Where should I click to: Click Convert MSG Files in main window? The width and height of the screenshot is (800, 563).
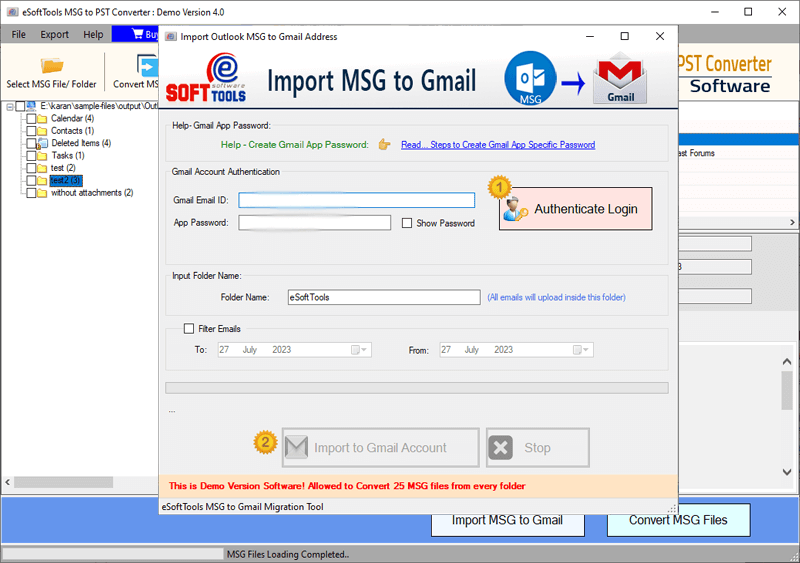pos(678,520)
